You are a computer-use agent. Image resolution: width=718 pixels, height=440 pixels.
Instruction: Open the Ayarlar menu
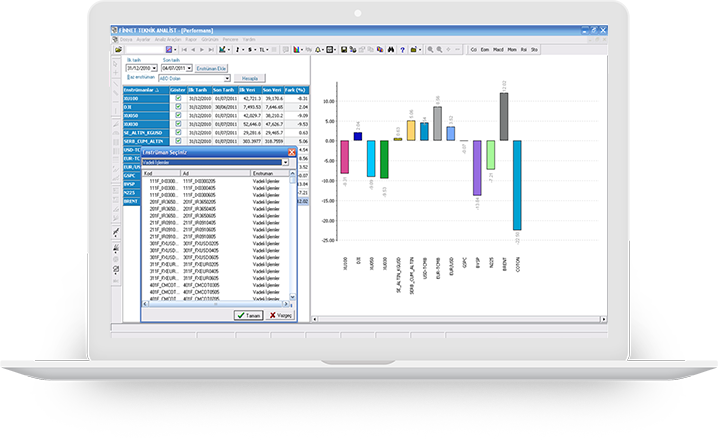(143, 40)
